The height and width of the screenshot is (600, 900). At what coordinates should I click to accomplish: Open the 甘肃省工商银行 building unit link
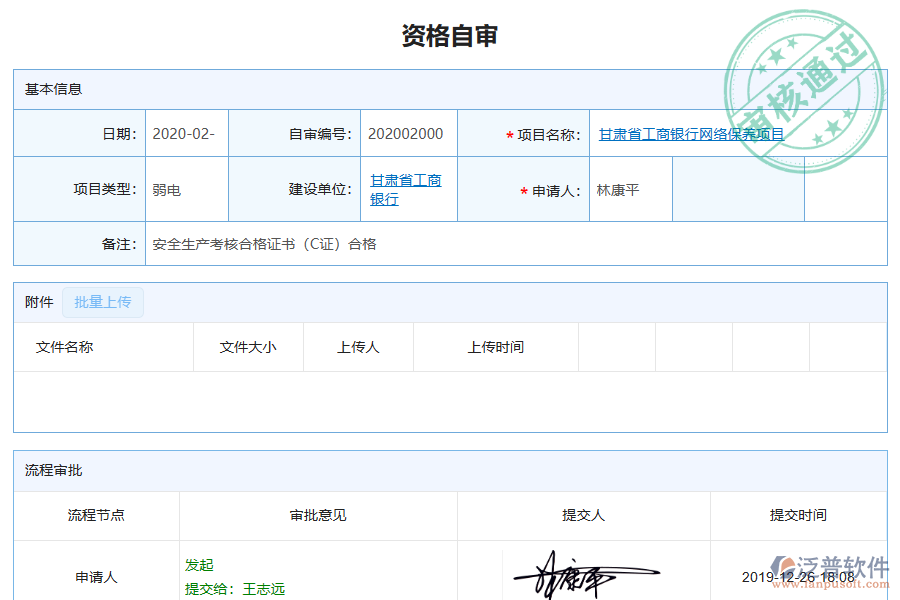404,188
